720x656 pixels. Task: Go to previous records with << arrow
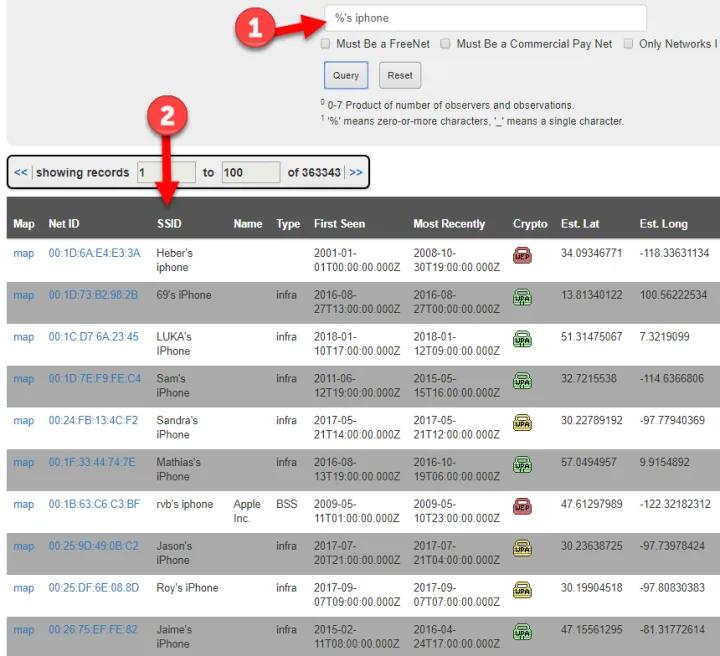(21, 173)
